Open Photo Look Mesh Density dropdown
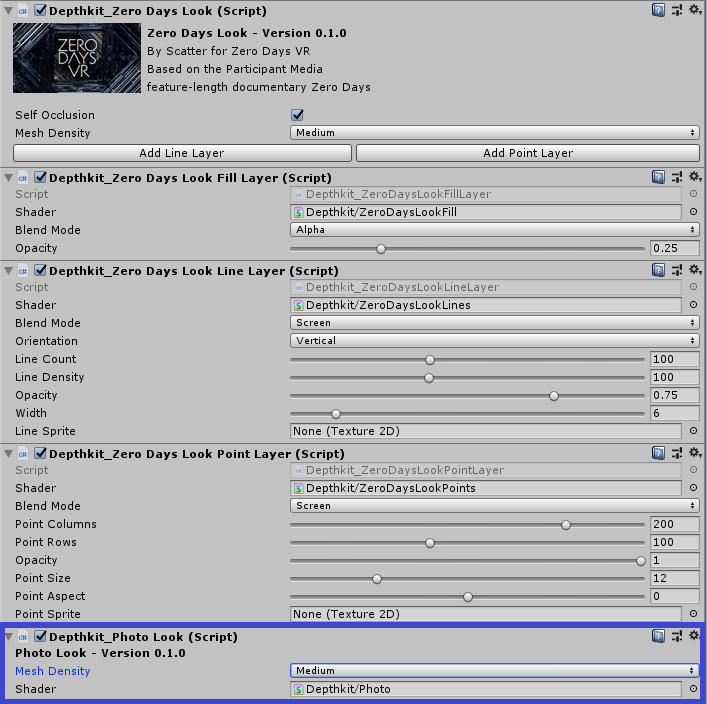Viewport: 707px width, 704px height. click(x=495, y=671)
